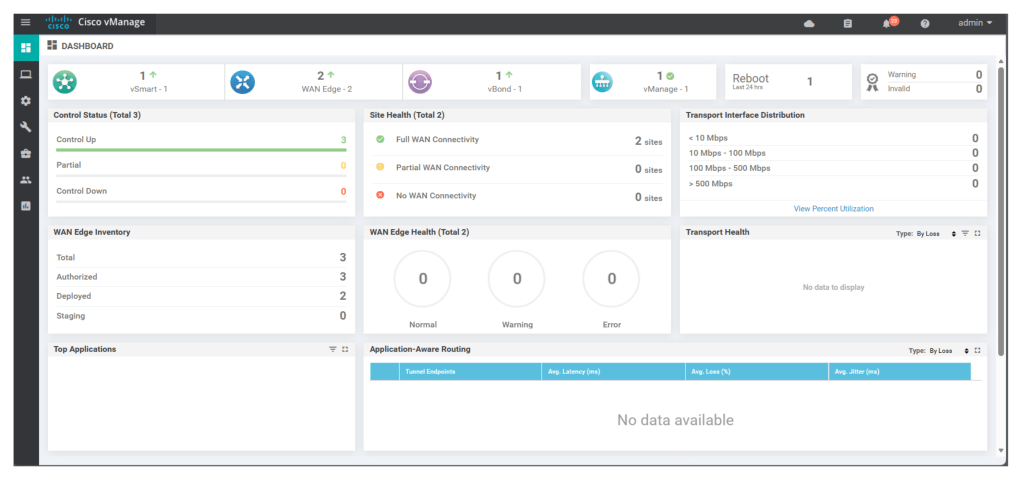Click the help question mark icon
The height and width of the screenshot is (480, 1023).
pos(925,23)
